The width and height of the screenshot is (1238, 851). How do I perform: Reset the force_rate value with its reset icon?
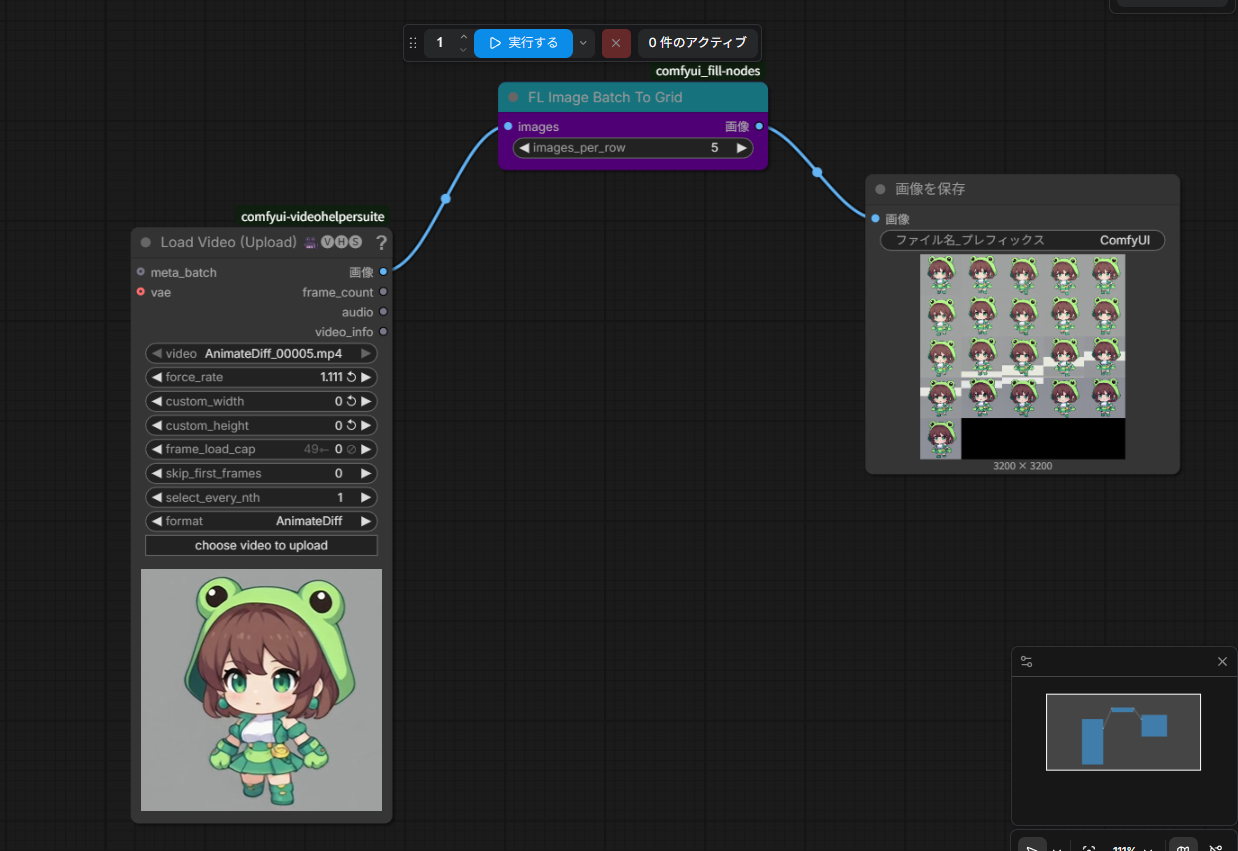click(351, 377)
